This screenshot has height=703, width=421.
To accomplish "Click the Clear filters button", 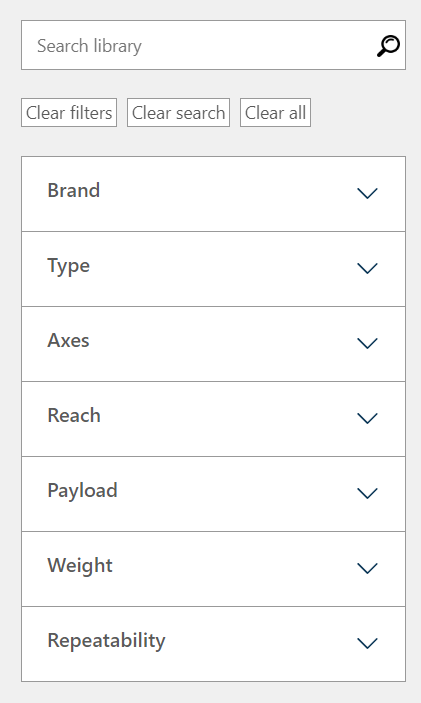I will coord(69,113).
